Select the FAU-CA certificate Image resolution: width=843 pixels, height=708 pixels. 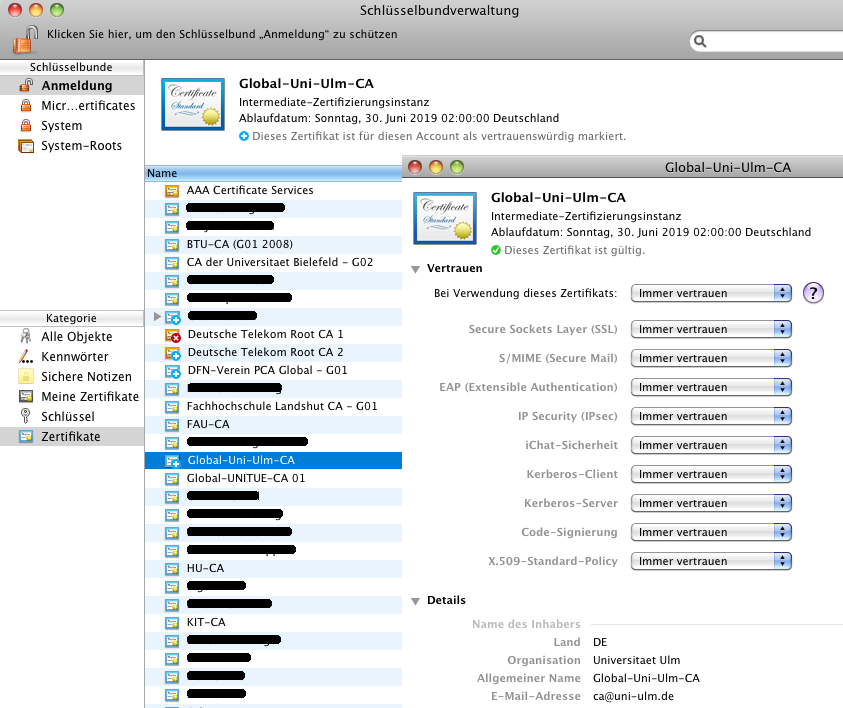pyautogui.click(x=273, y=425)
